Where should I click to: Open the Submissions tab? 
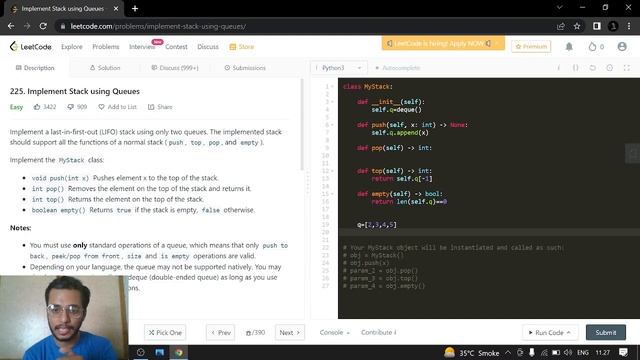(245, 68)
